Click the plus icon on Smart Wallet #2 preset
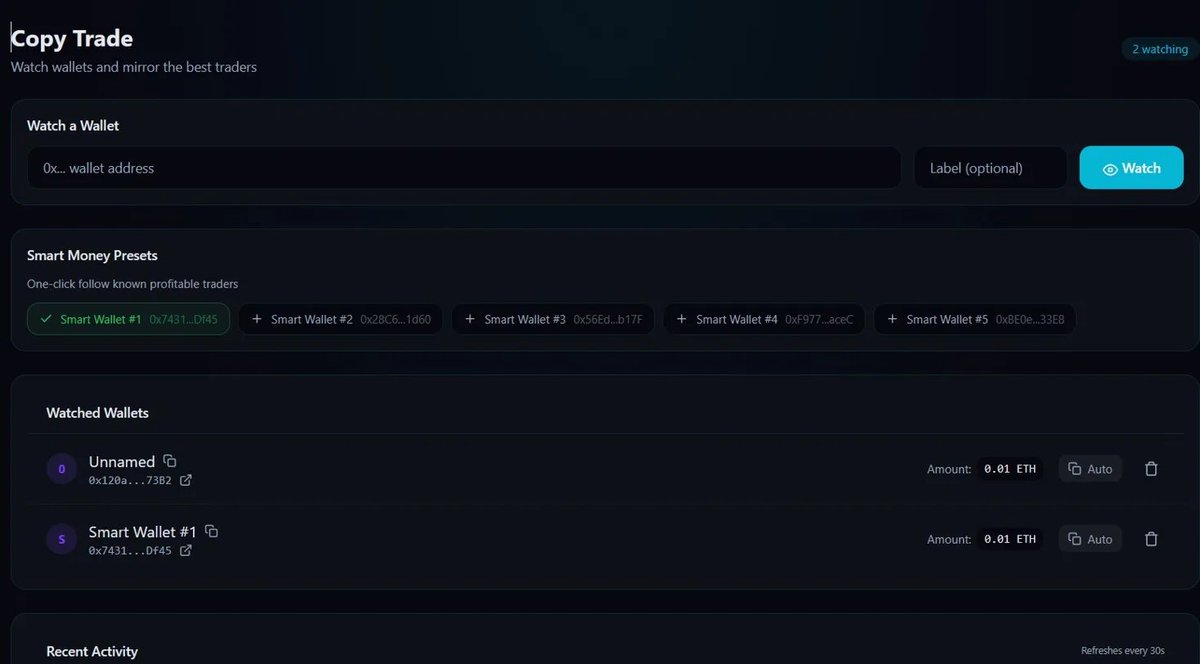 [x=257, y=318]
